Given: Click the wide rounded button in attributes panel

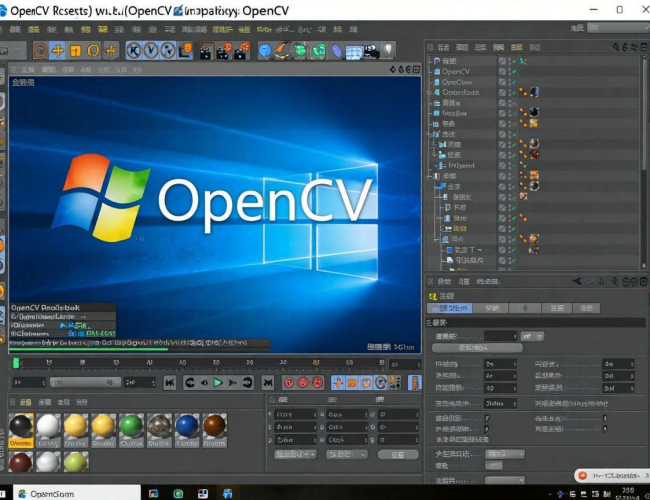Looking at the screenshot, I should coord(477,347).
